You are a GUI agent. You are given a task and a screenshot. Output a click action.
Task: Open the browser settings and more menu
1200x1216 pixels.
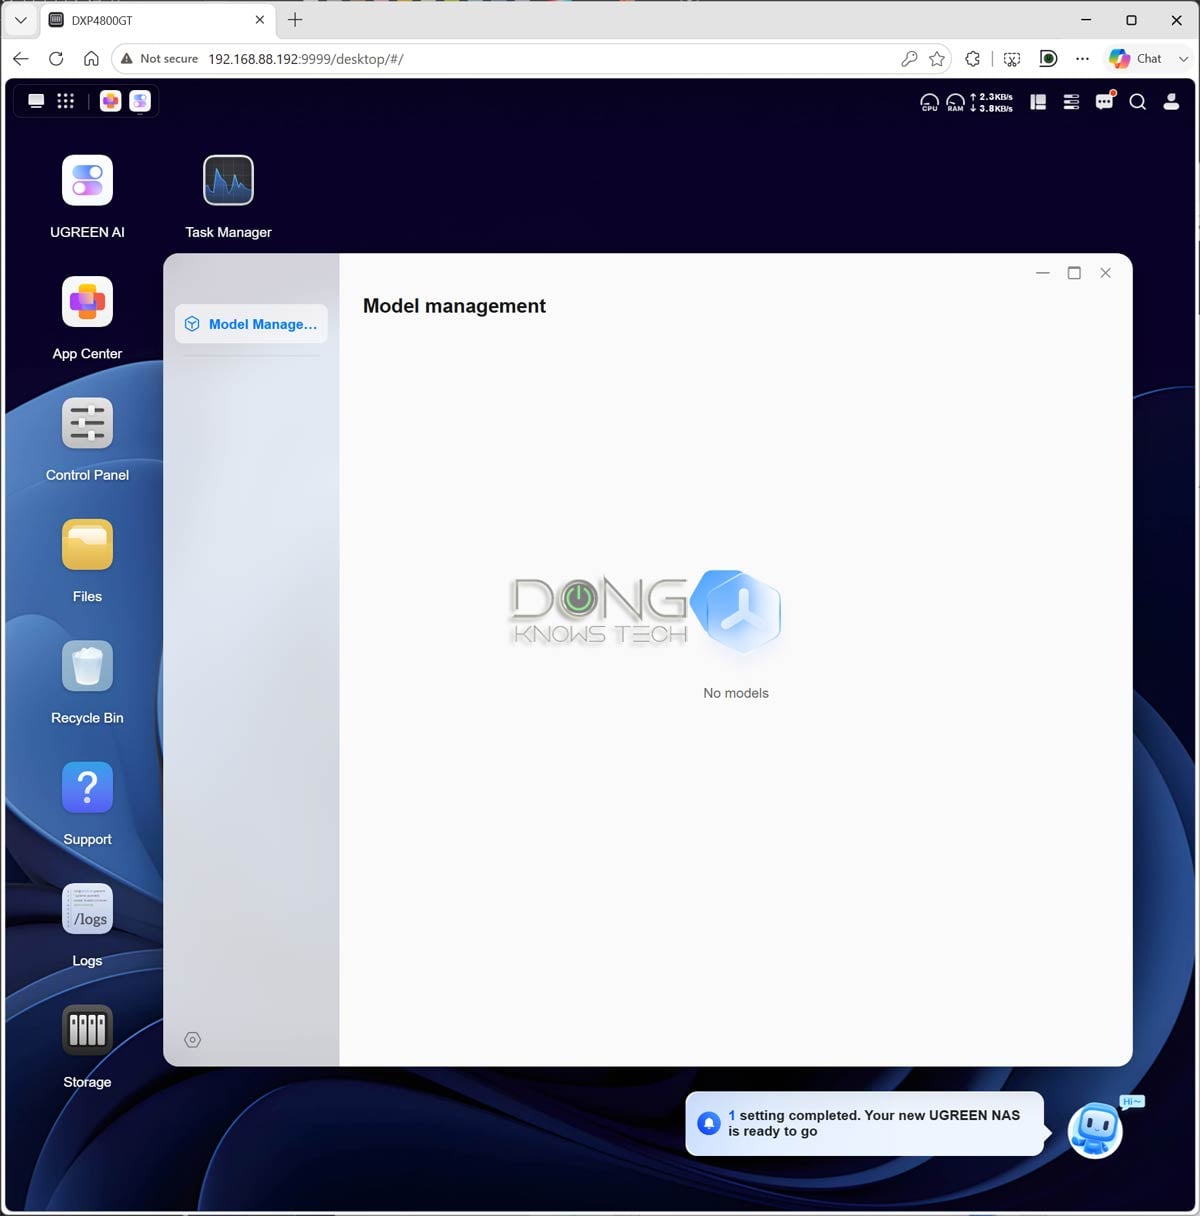point(1082,59)
